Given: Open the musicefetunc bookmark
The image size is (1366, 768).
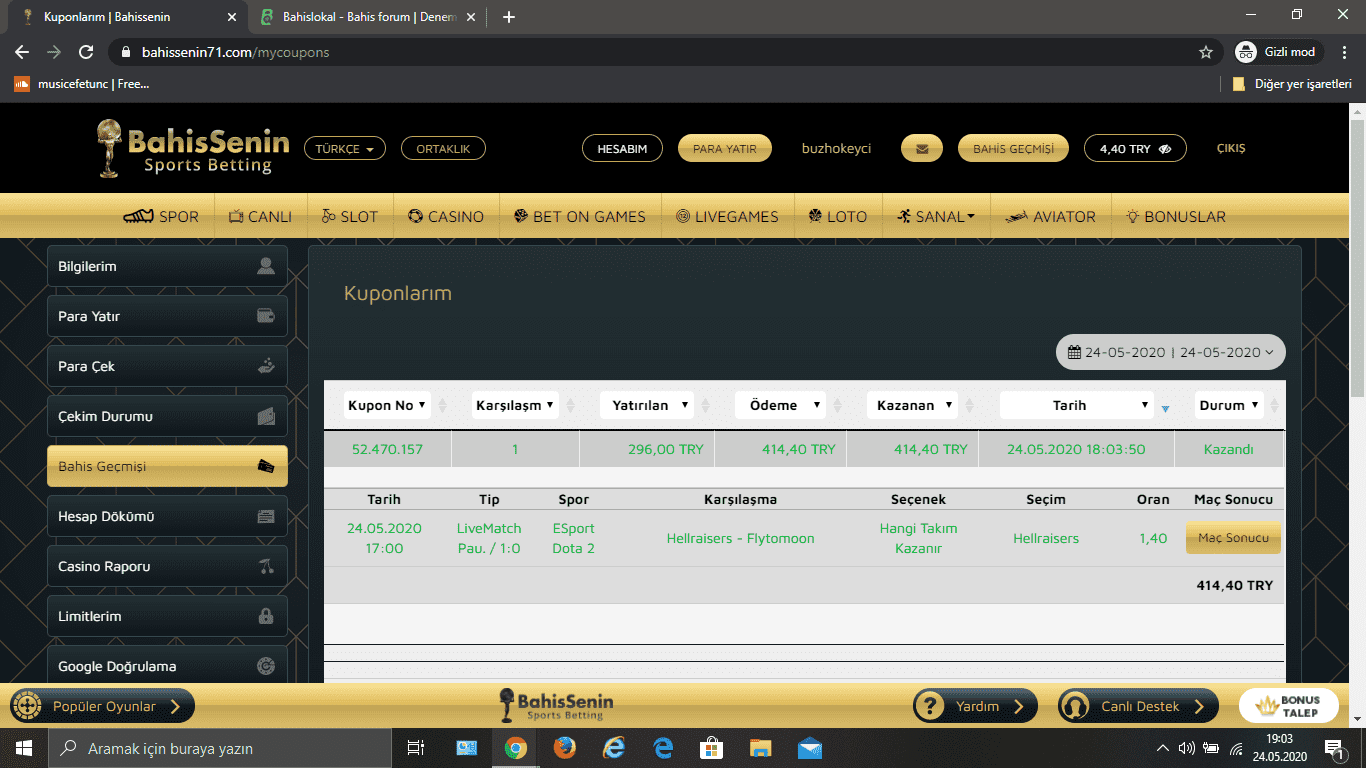Looking at the screenshot, I should (82, 84).
